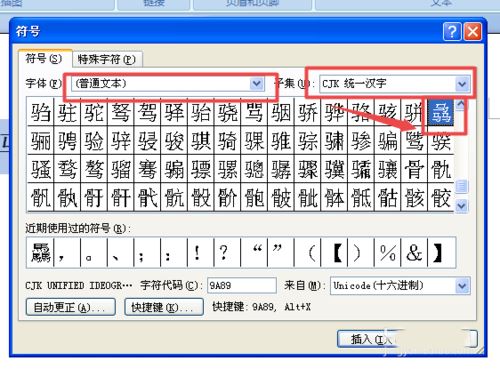Image resolution: width=500 pixels, height=369 pixels.
Task: Pick the 骂 character
Action: [254, 112]
